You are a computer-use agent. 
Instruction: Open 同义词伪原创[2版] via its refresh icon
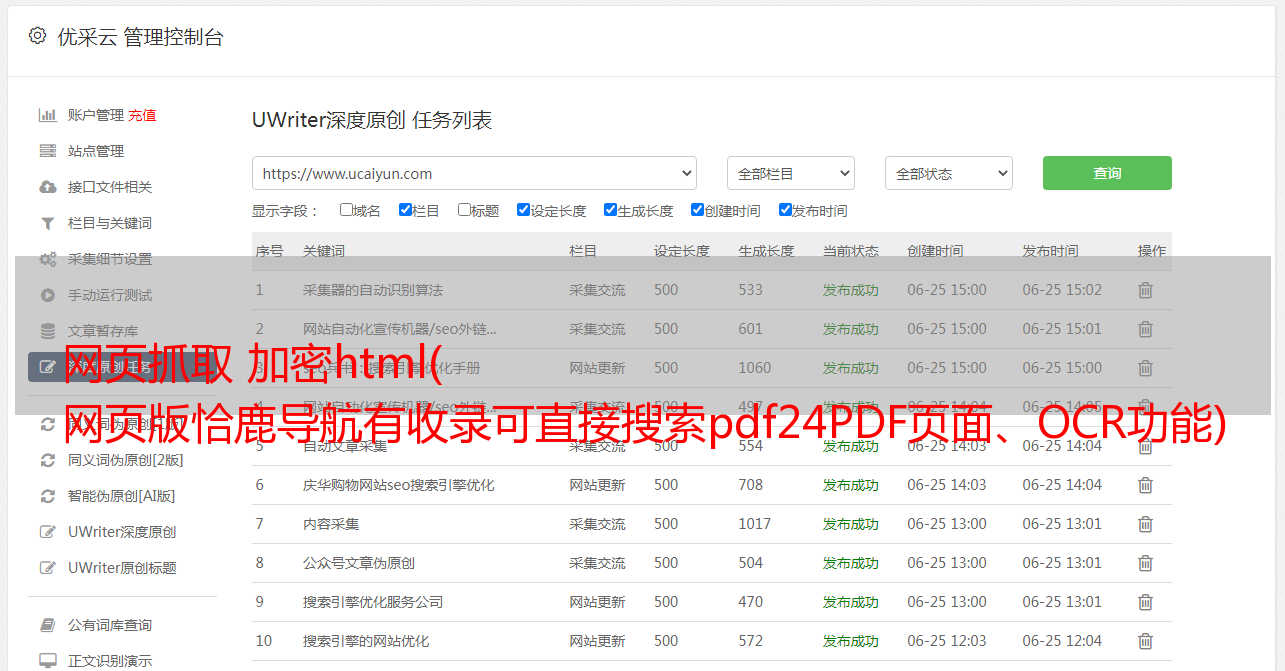point(47,460)
